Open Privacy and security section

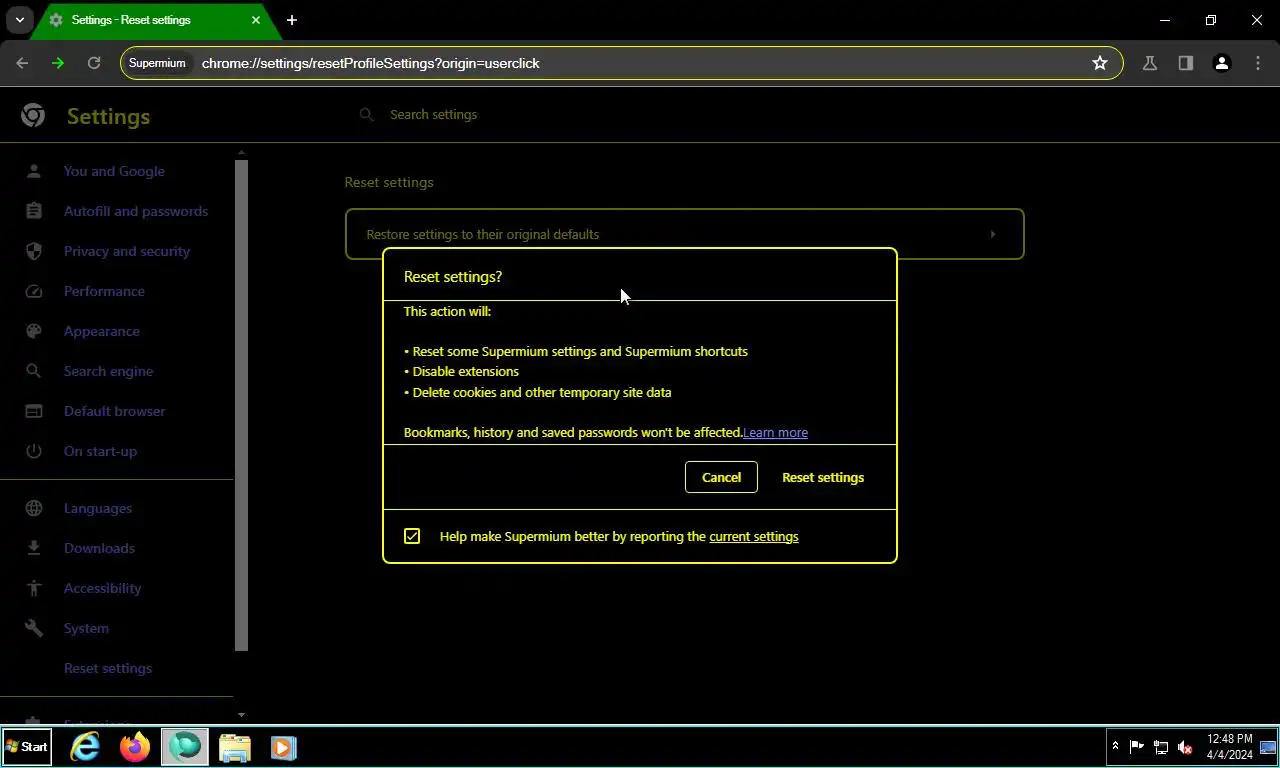click(x=127, y=251)
